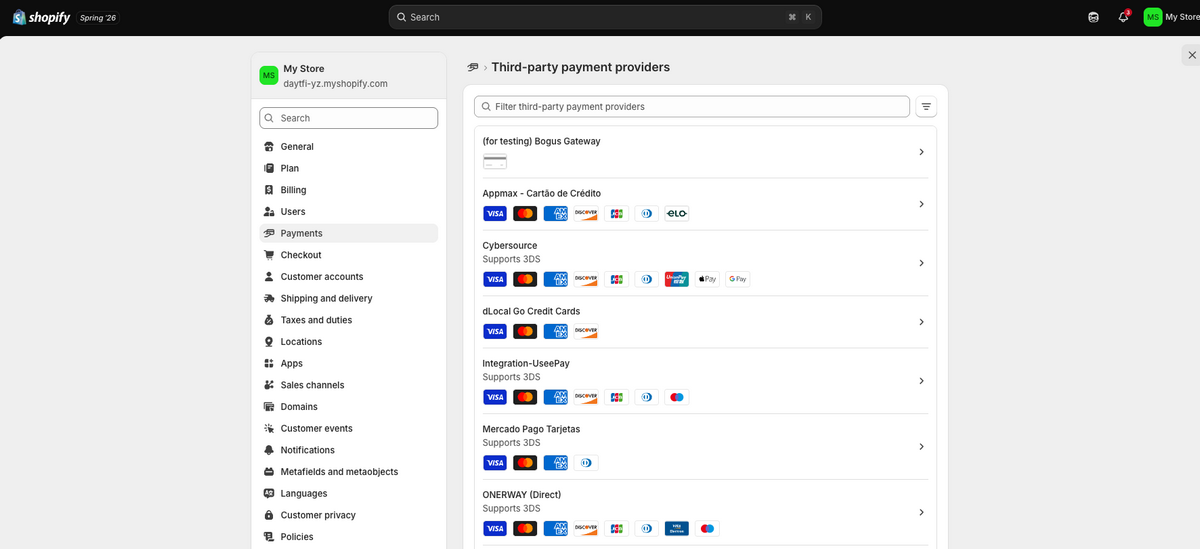This screenshot has width=1200, height=549.
Task: Click the Elo card icon in Appmax row
Action: [x=677, y=214]
